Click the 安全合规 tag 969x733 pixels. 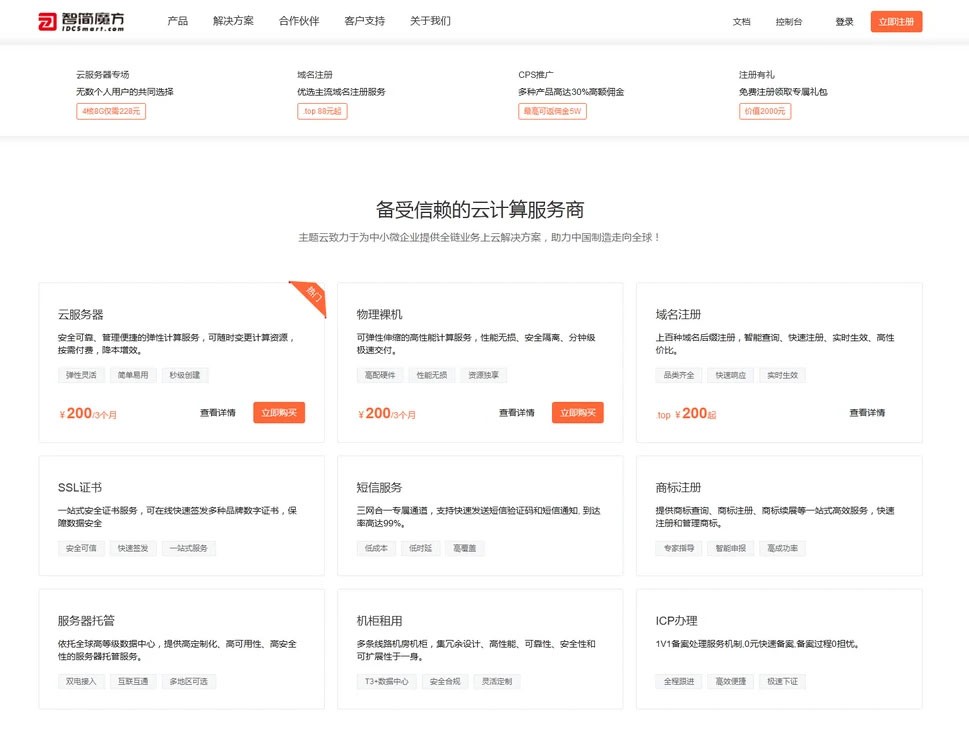[x=445, y=682]
